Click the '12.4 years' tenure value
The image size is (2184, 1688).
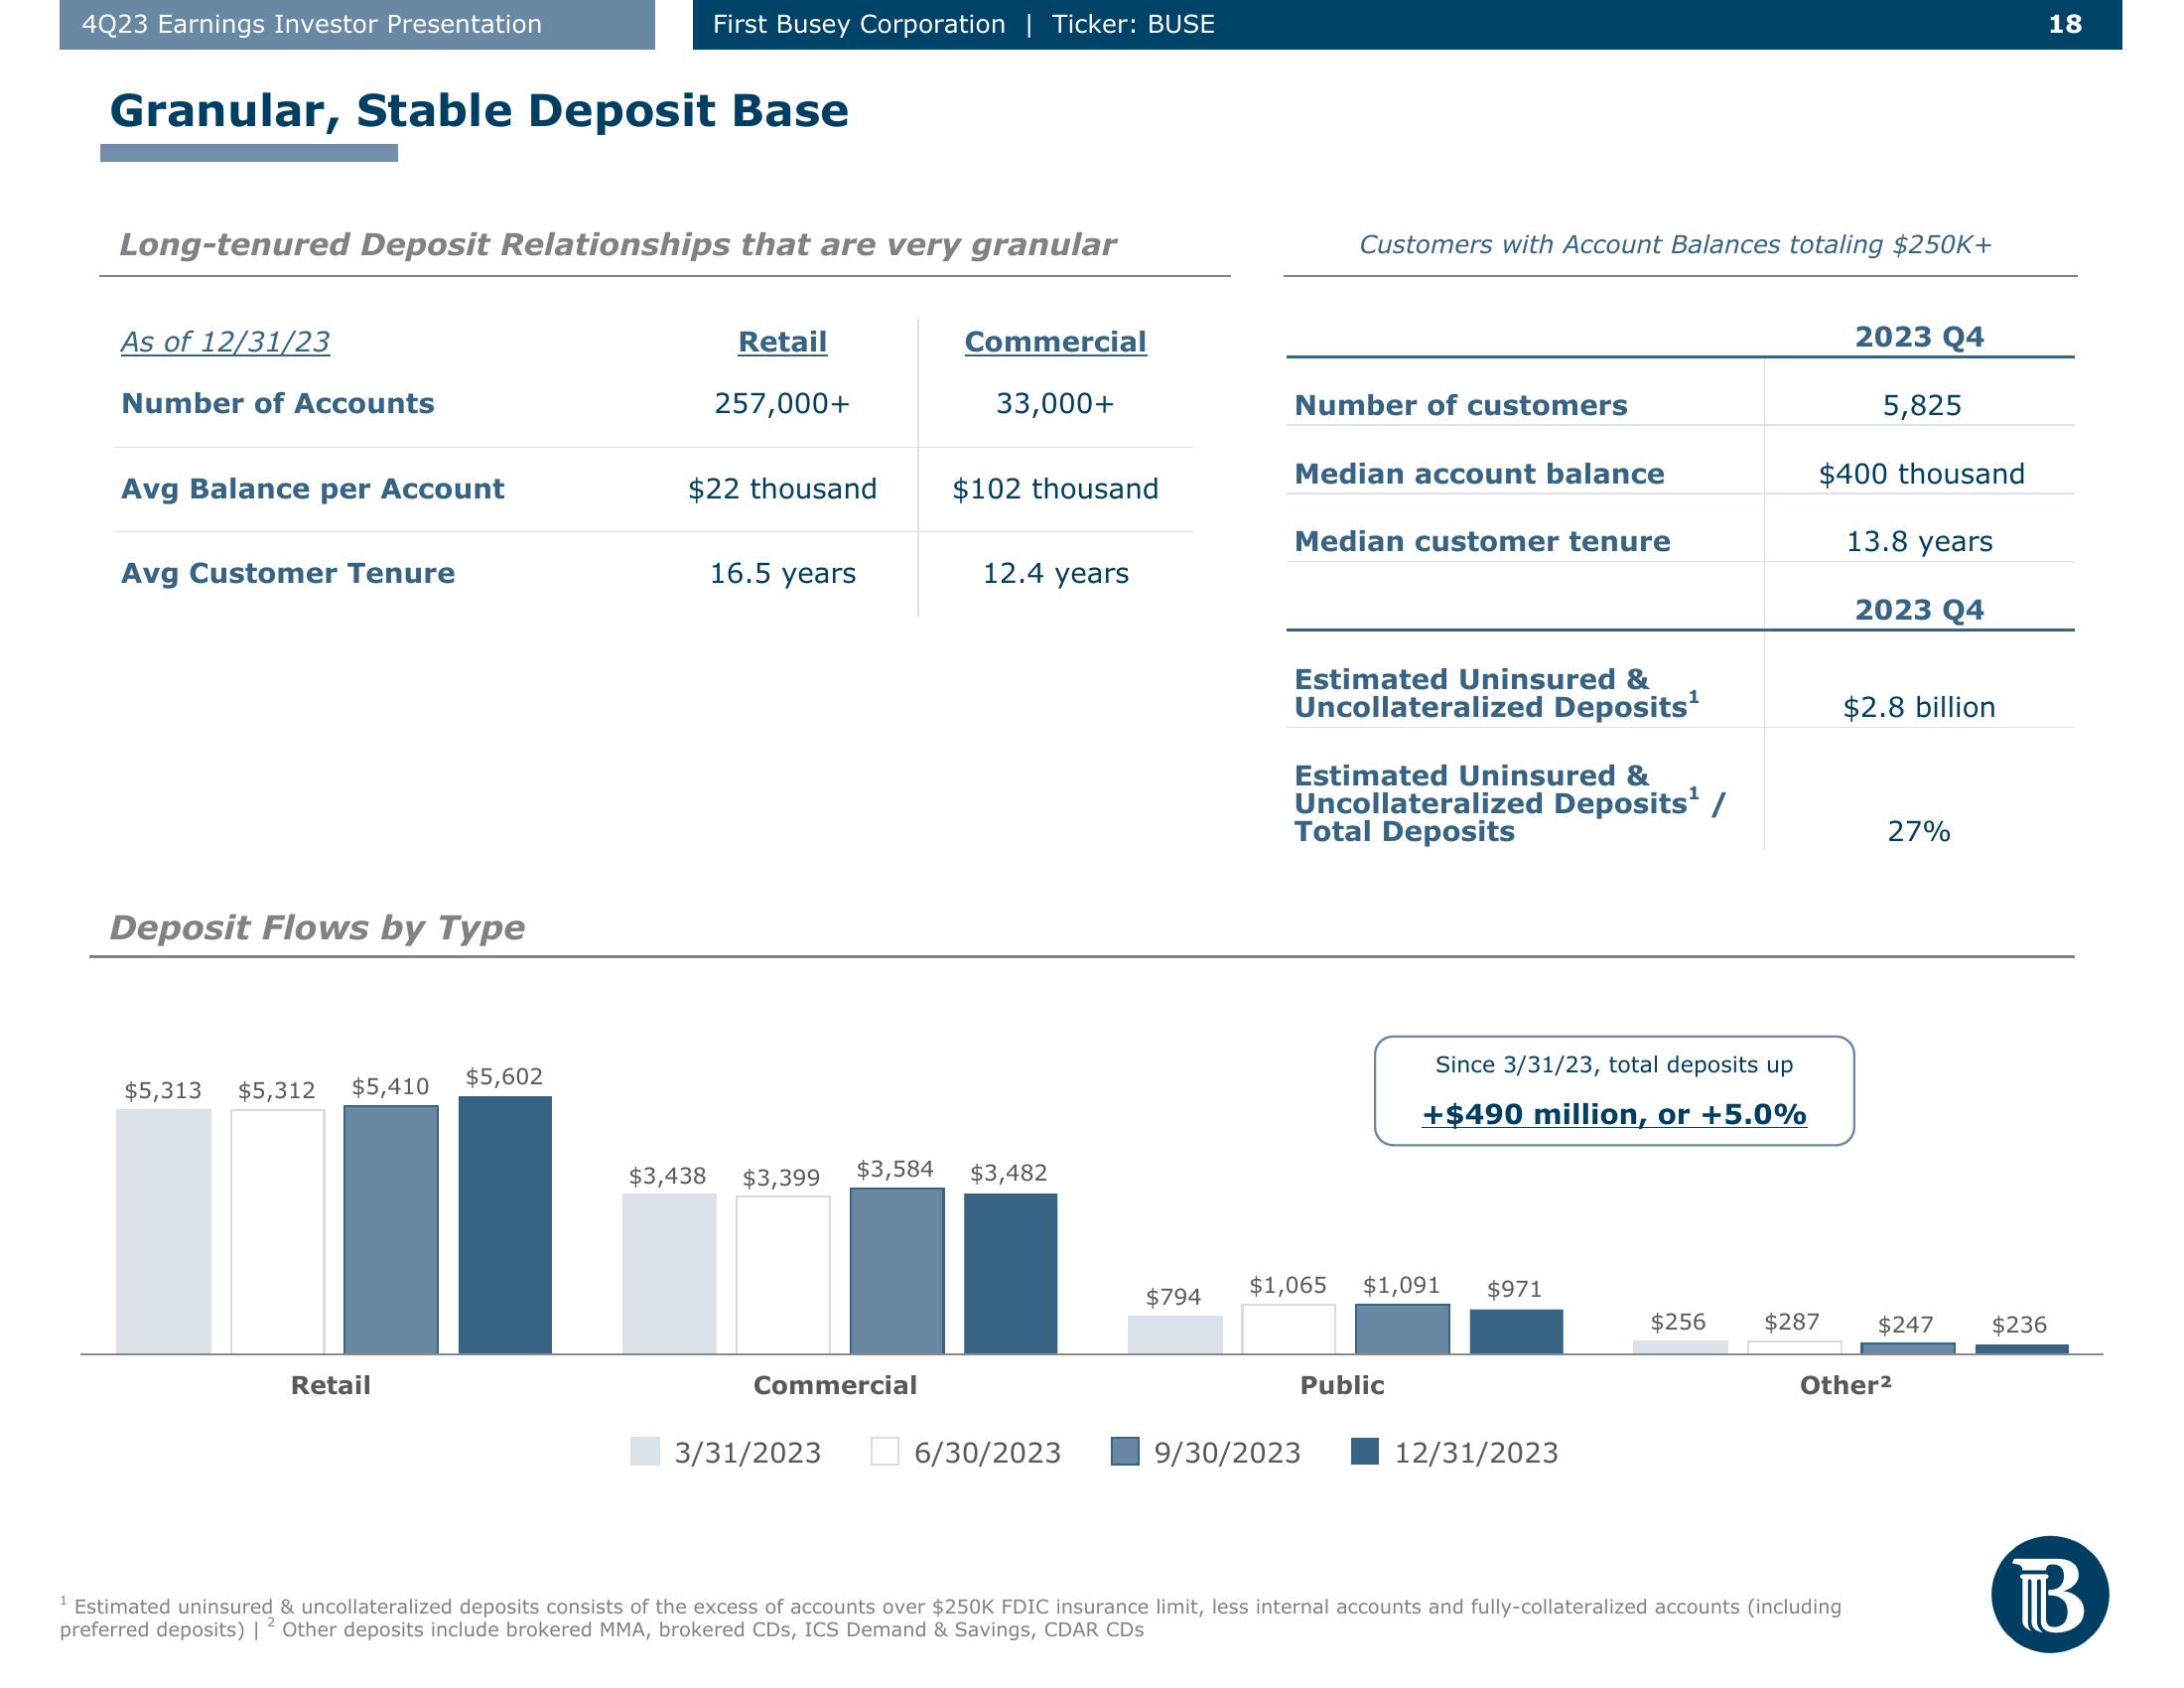1055,573
